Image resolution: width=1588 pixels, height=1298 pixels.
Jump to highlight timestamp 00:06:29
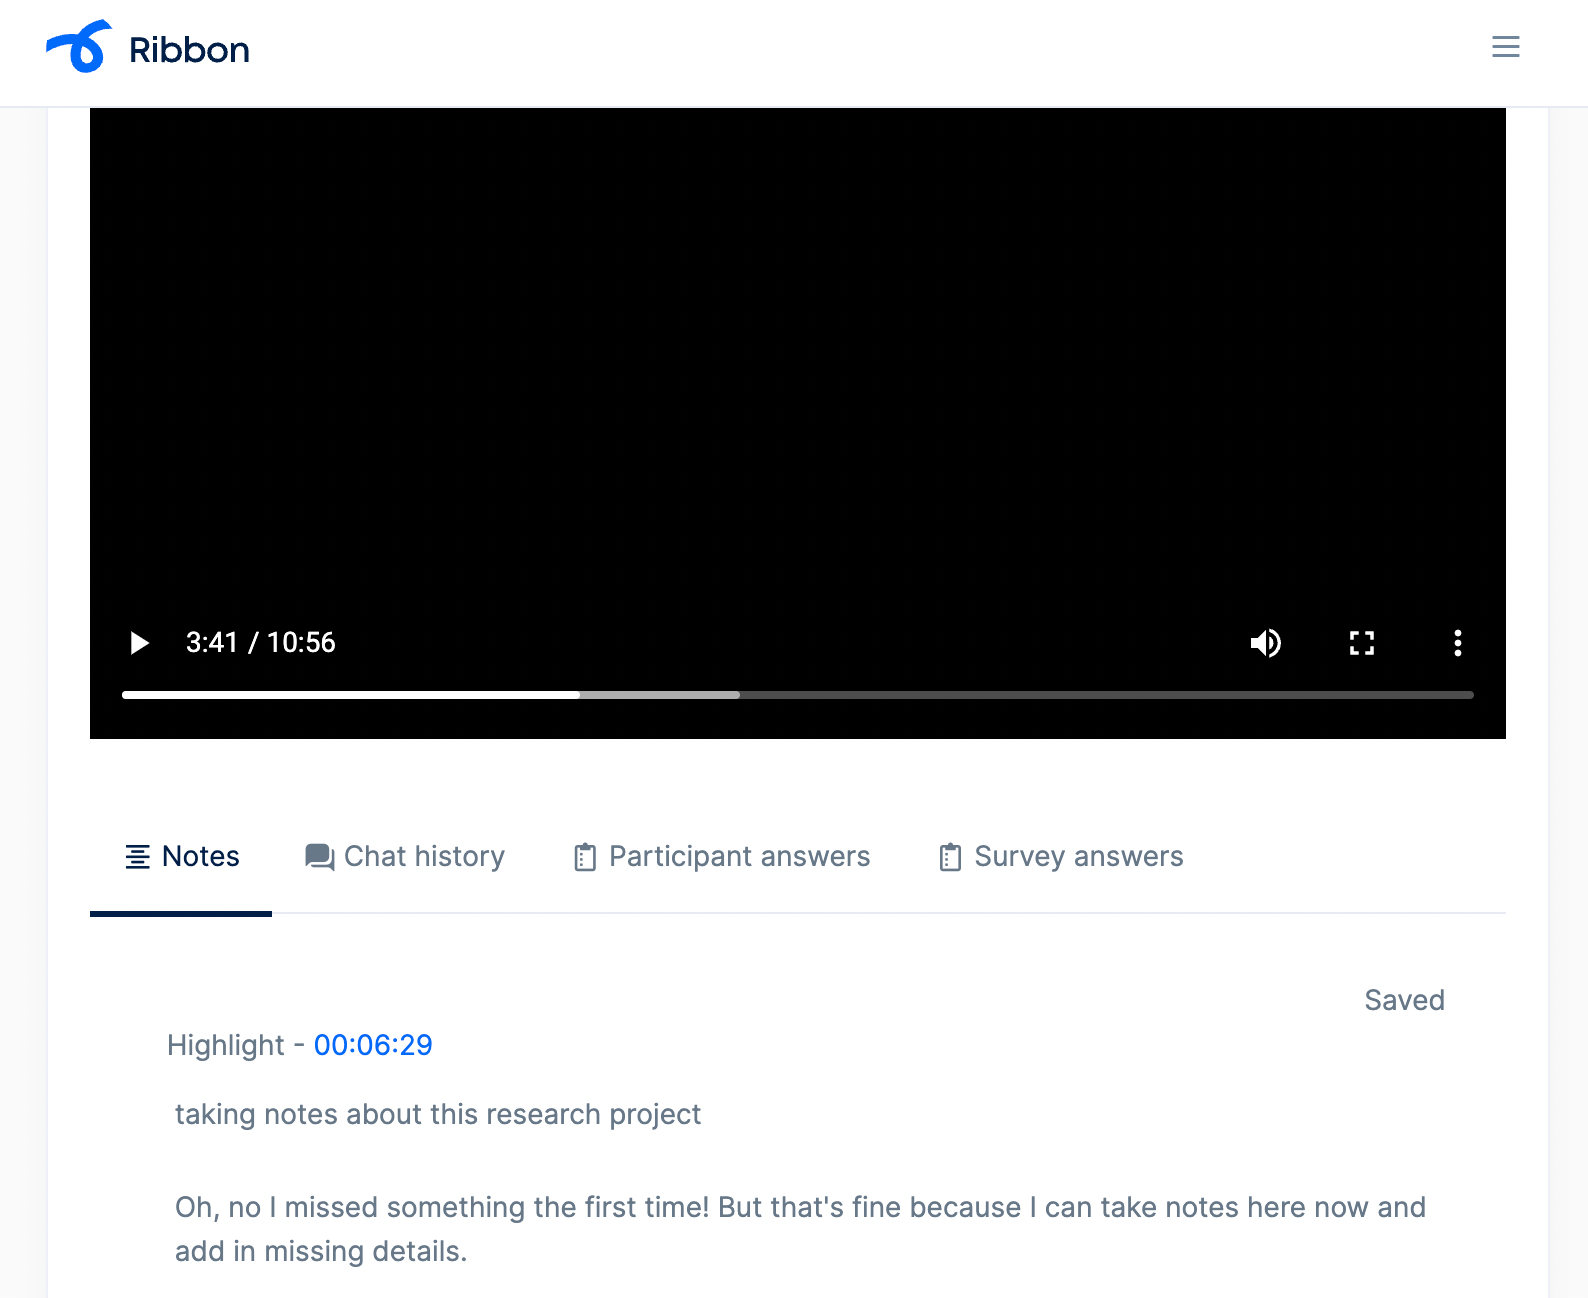point(373,1045)
